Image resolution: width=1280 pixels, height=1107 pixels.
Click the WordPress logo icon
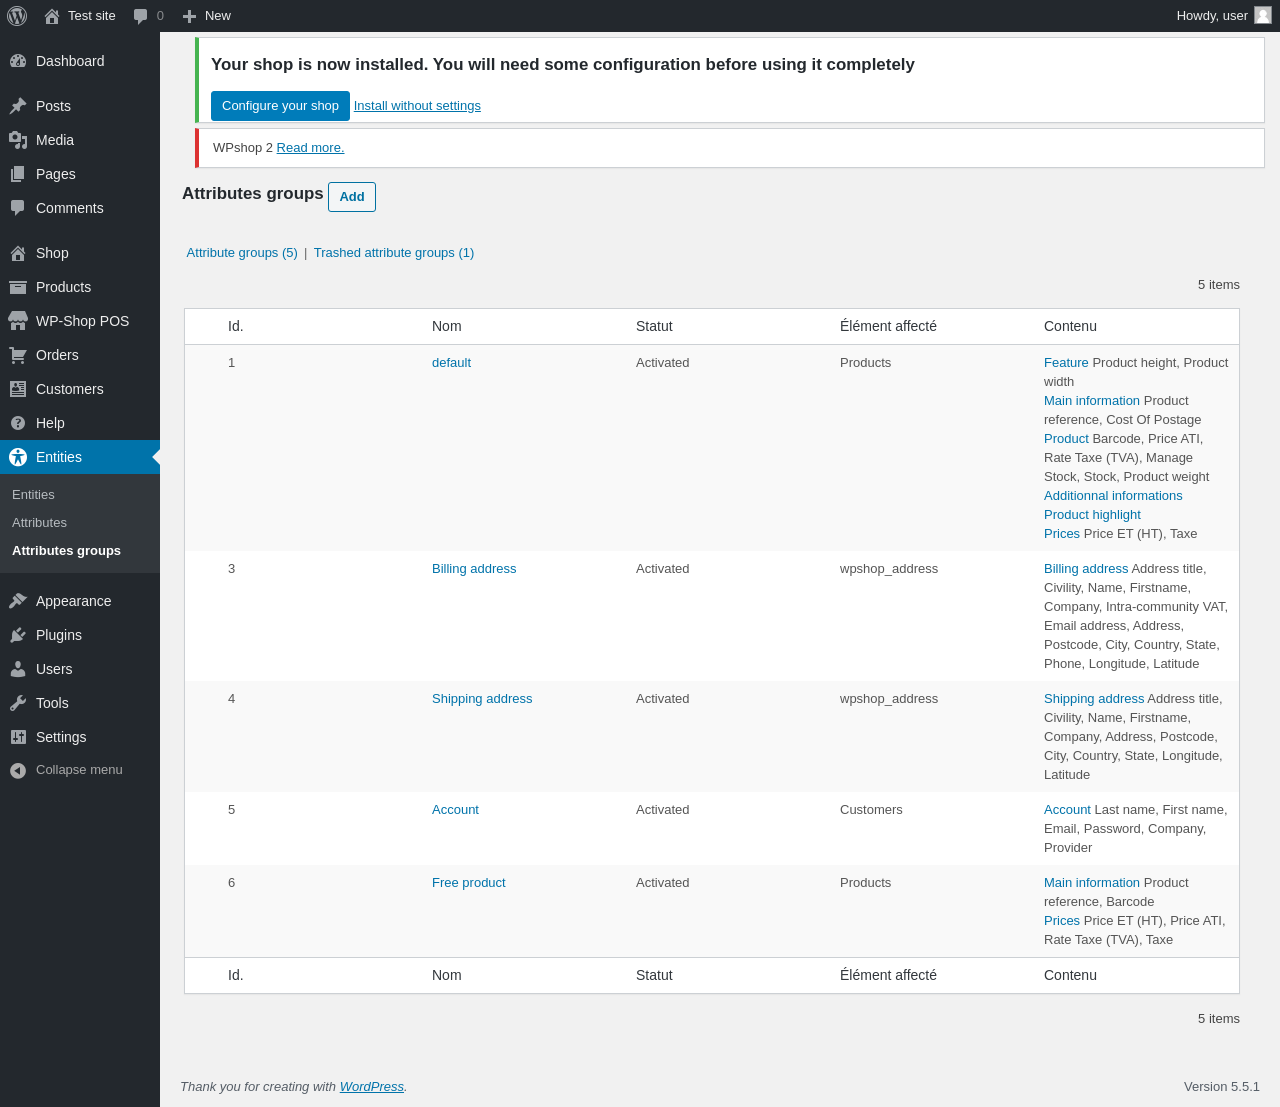[17, 16]
